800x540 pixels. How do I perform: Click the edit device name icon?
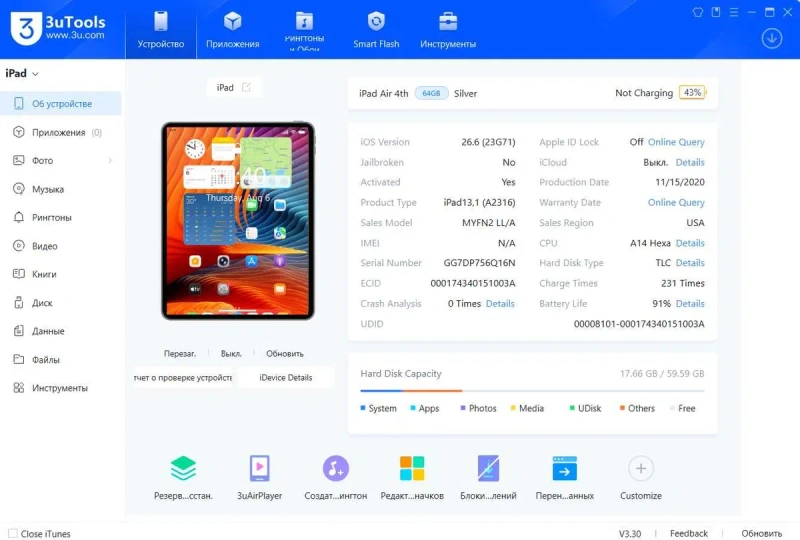(x=246, y=87)
